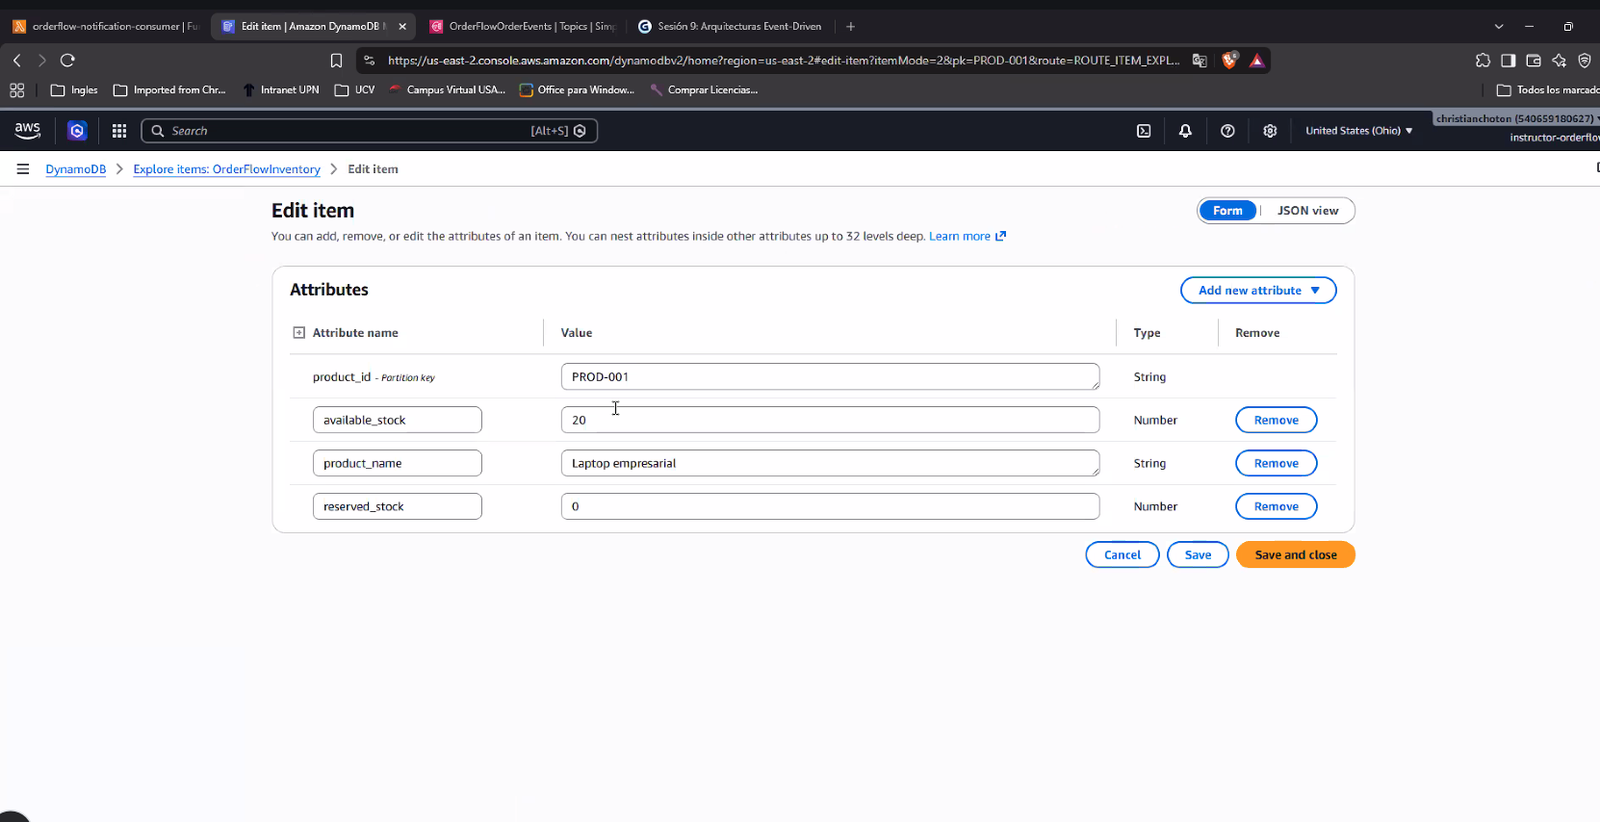Remove the available_stock attribute
The width and height of the screenshot is (1600, 822).
tap(1276, 420)
